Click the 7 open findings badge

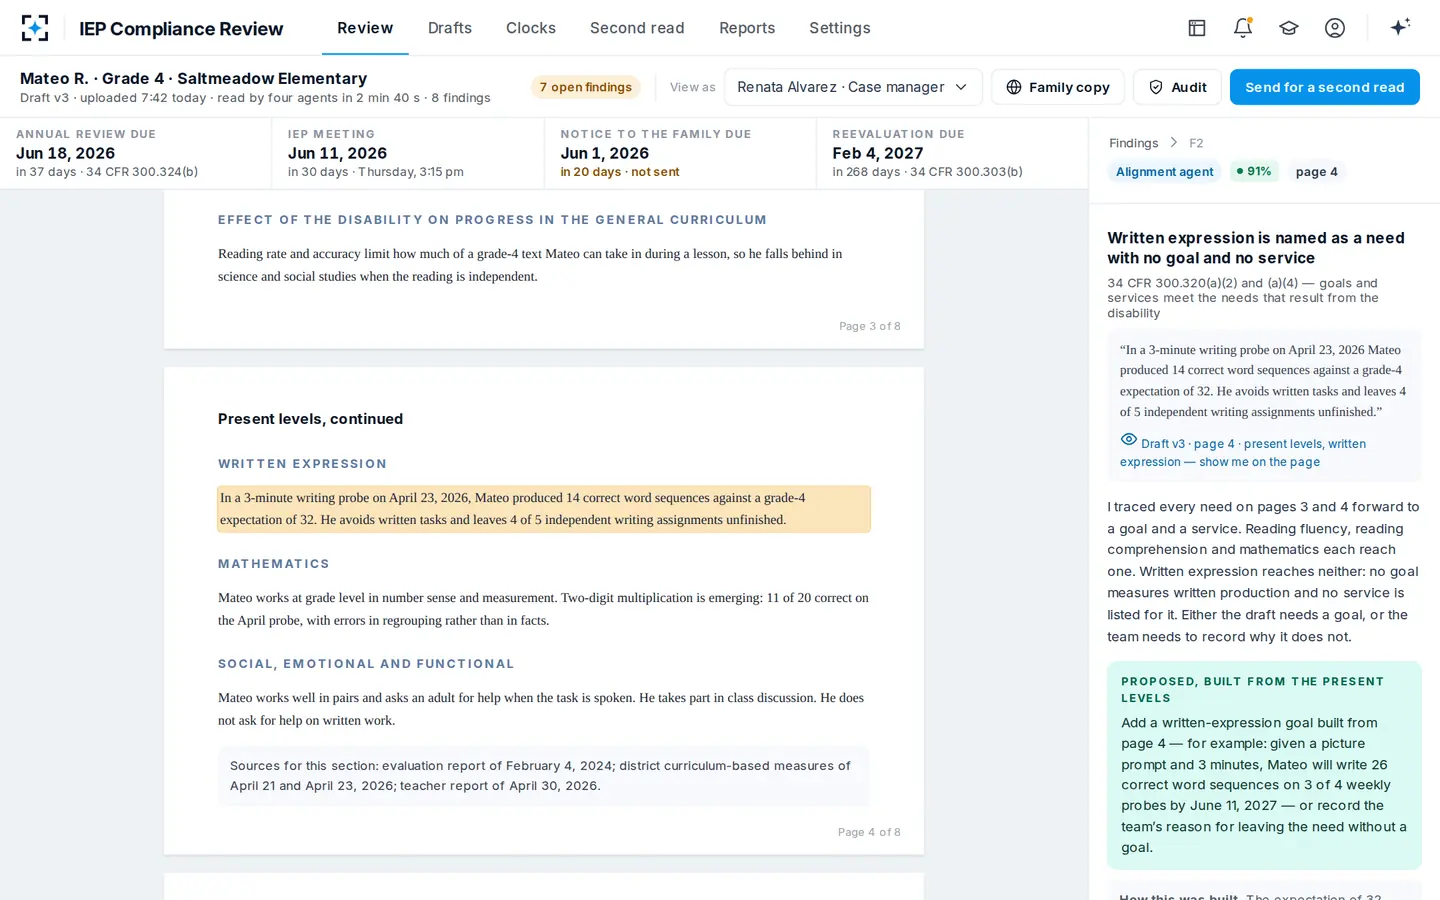(585, 87)
